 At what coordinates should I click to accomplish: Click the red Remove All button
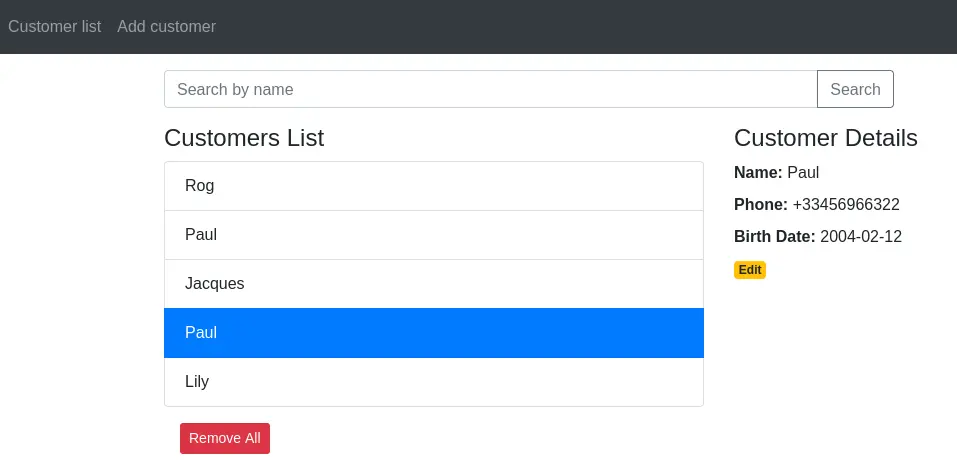(225, 438)
